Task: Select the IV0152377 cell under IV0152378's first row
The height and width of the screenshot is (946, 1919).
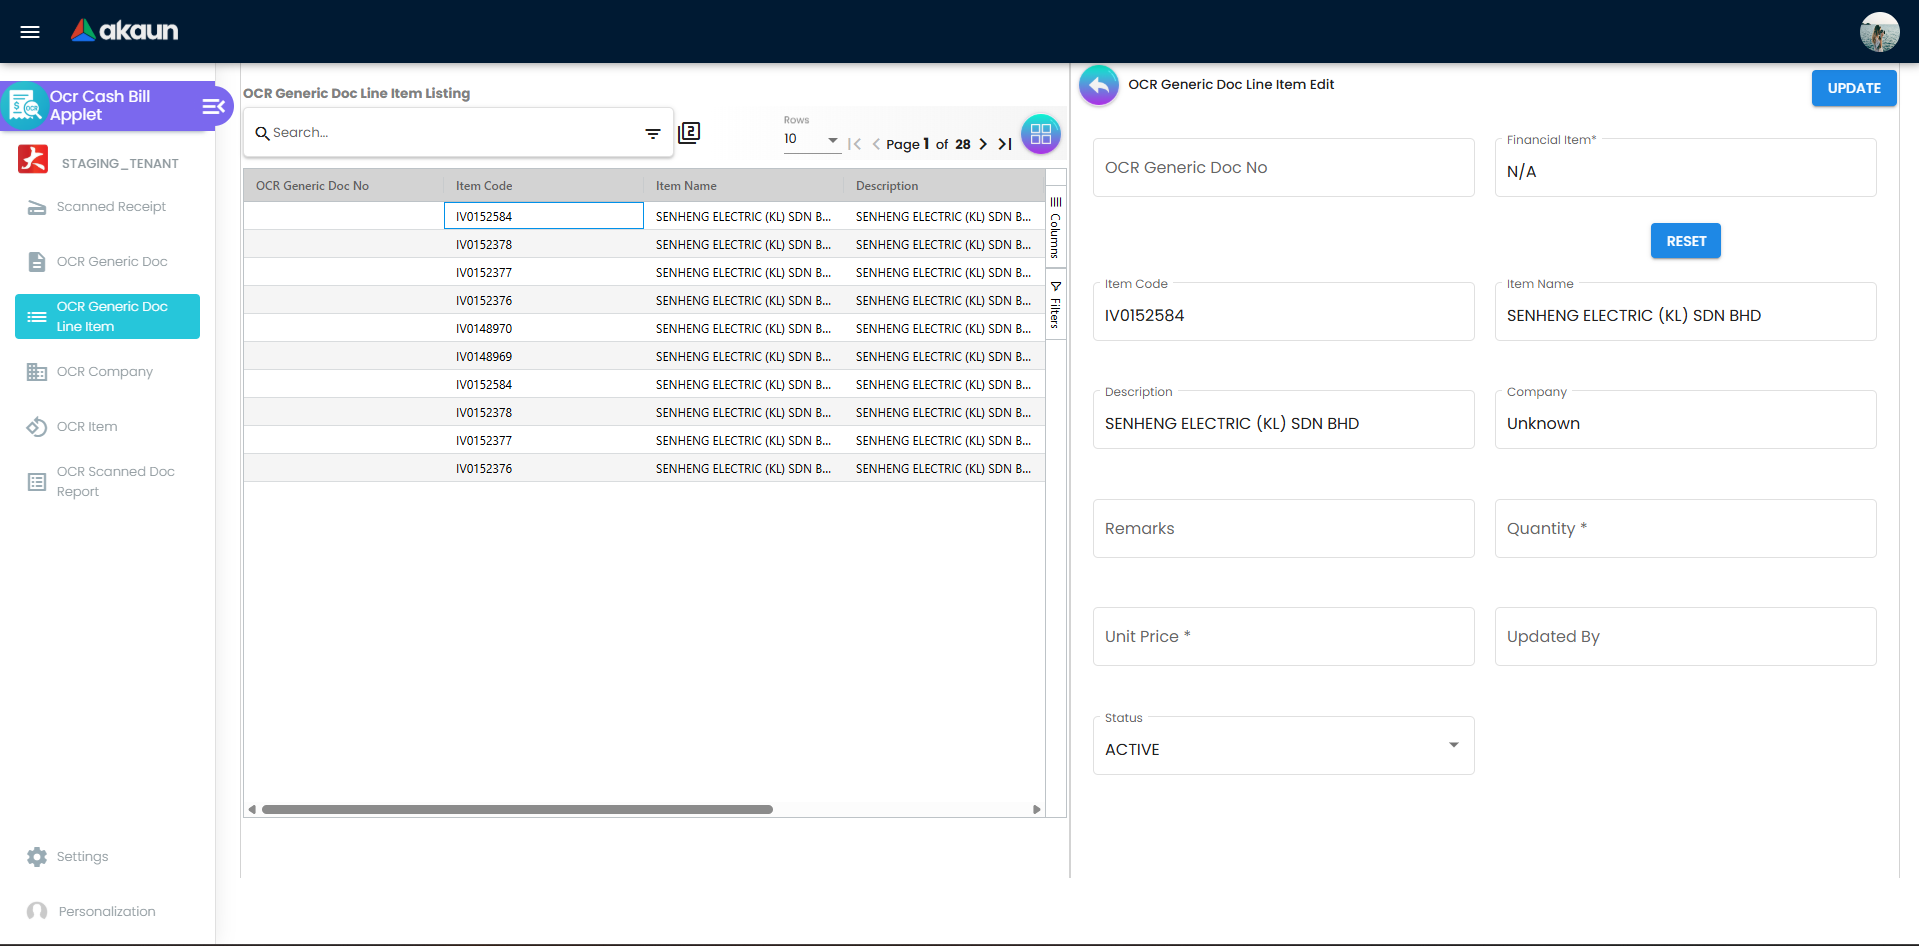Action: (544, 272)
